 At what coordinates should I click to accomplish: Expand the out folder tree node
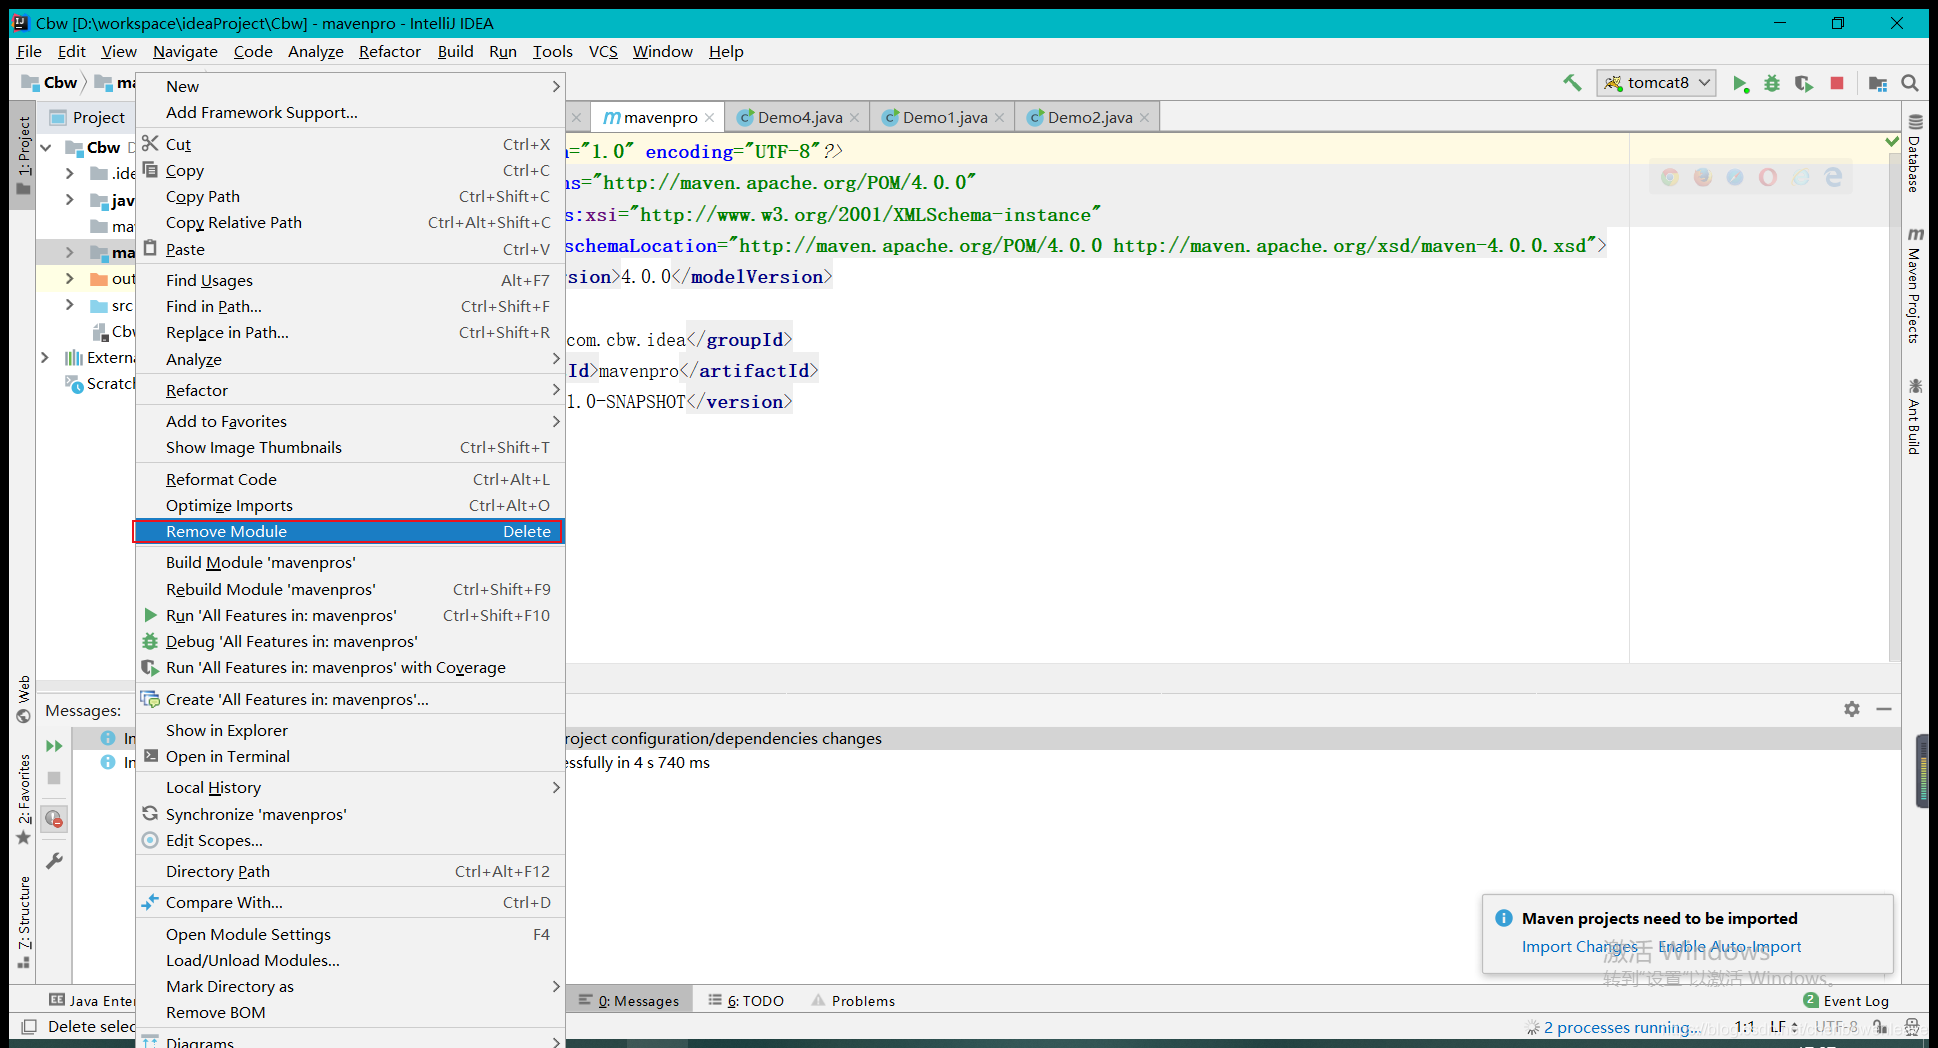tap(69, 278)
